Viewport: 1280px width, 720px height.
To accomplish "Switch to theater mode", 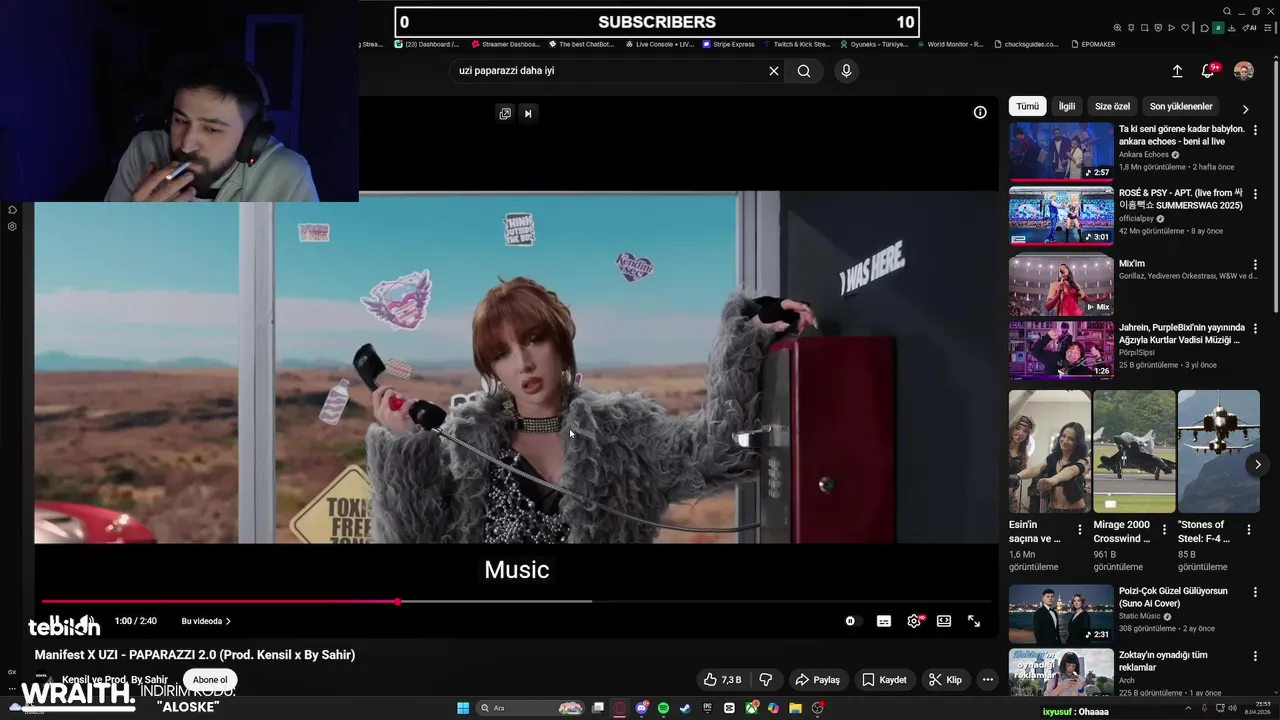I will point(944,621).
